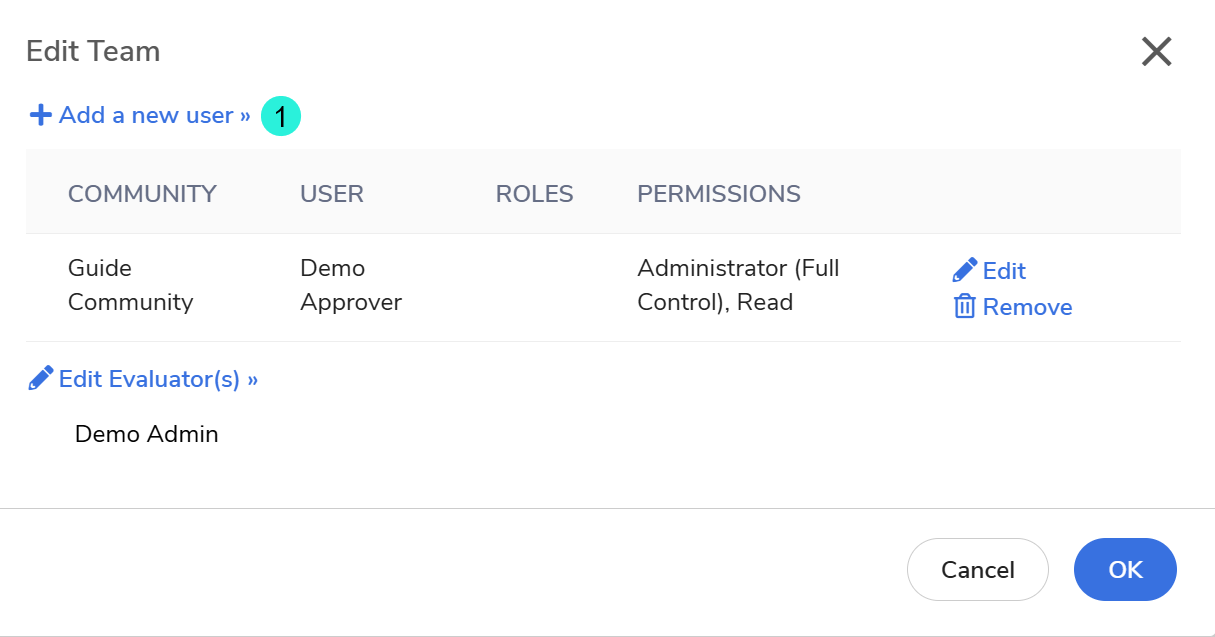
Task: Open the 'Add a new user »' link
Action: [x=154, y=115]
